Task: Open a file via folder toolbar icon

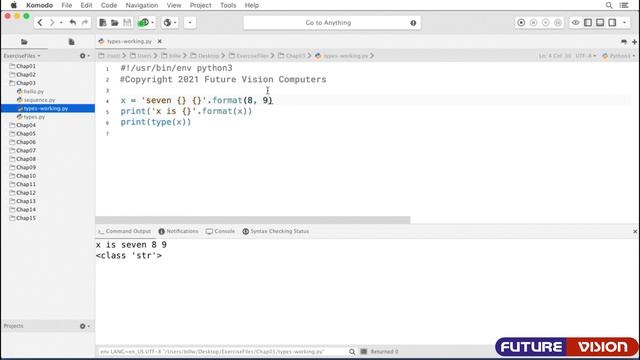Action: click(x=115, y=22)
